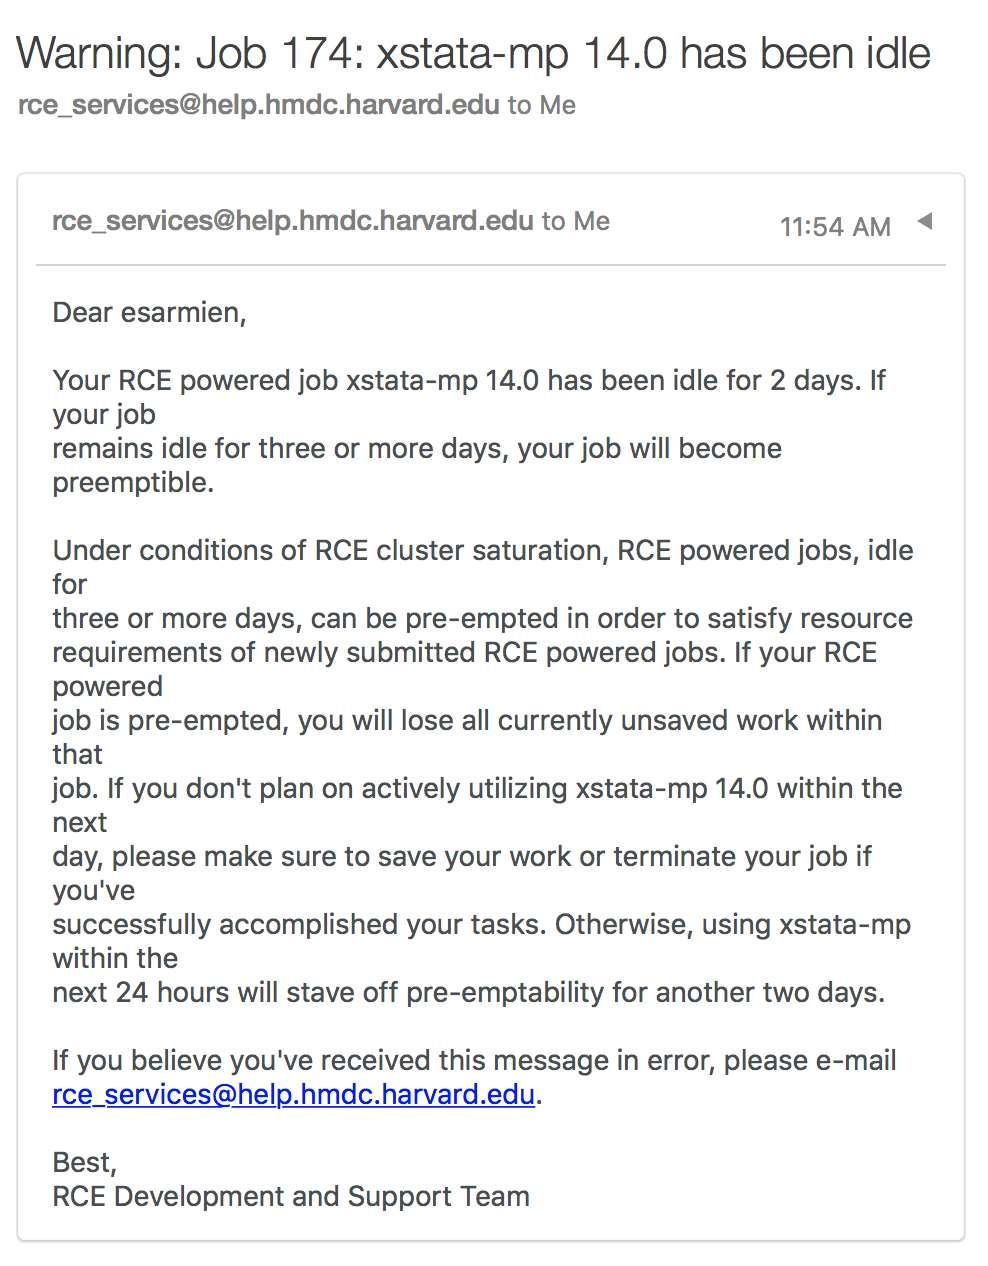Click the word "preemptible." in the first paragraph

(x=133, y=483)
